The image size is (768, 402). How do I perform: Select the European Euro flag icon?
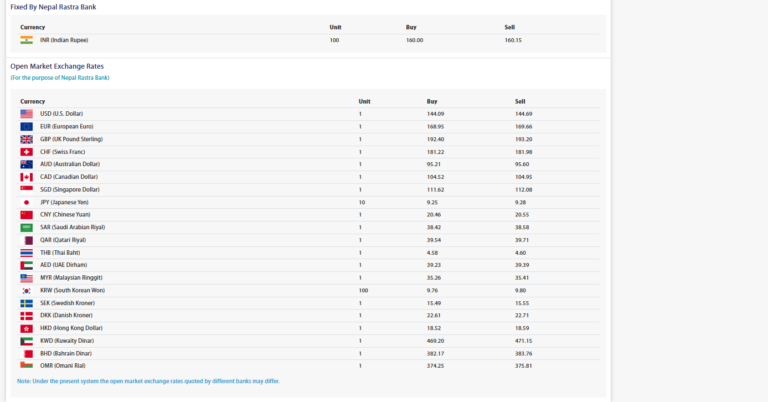[x=26, y=127]
